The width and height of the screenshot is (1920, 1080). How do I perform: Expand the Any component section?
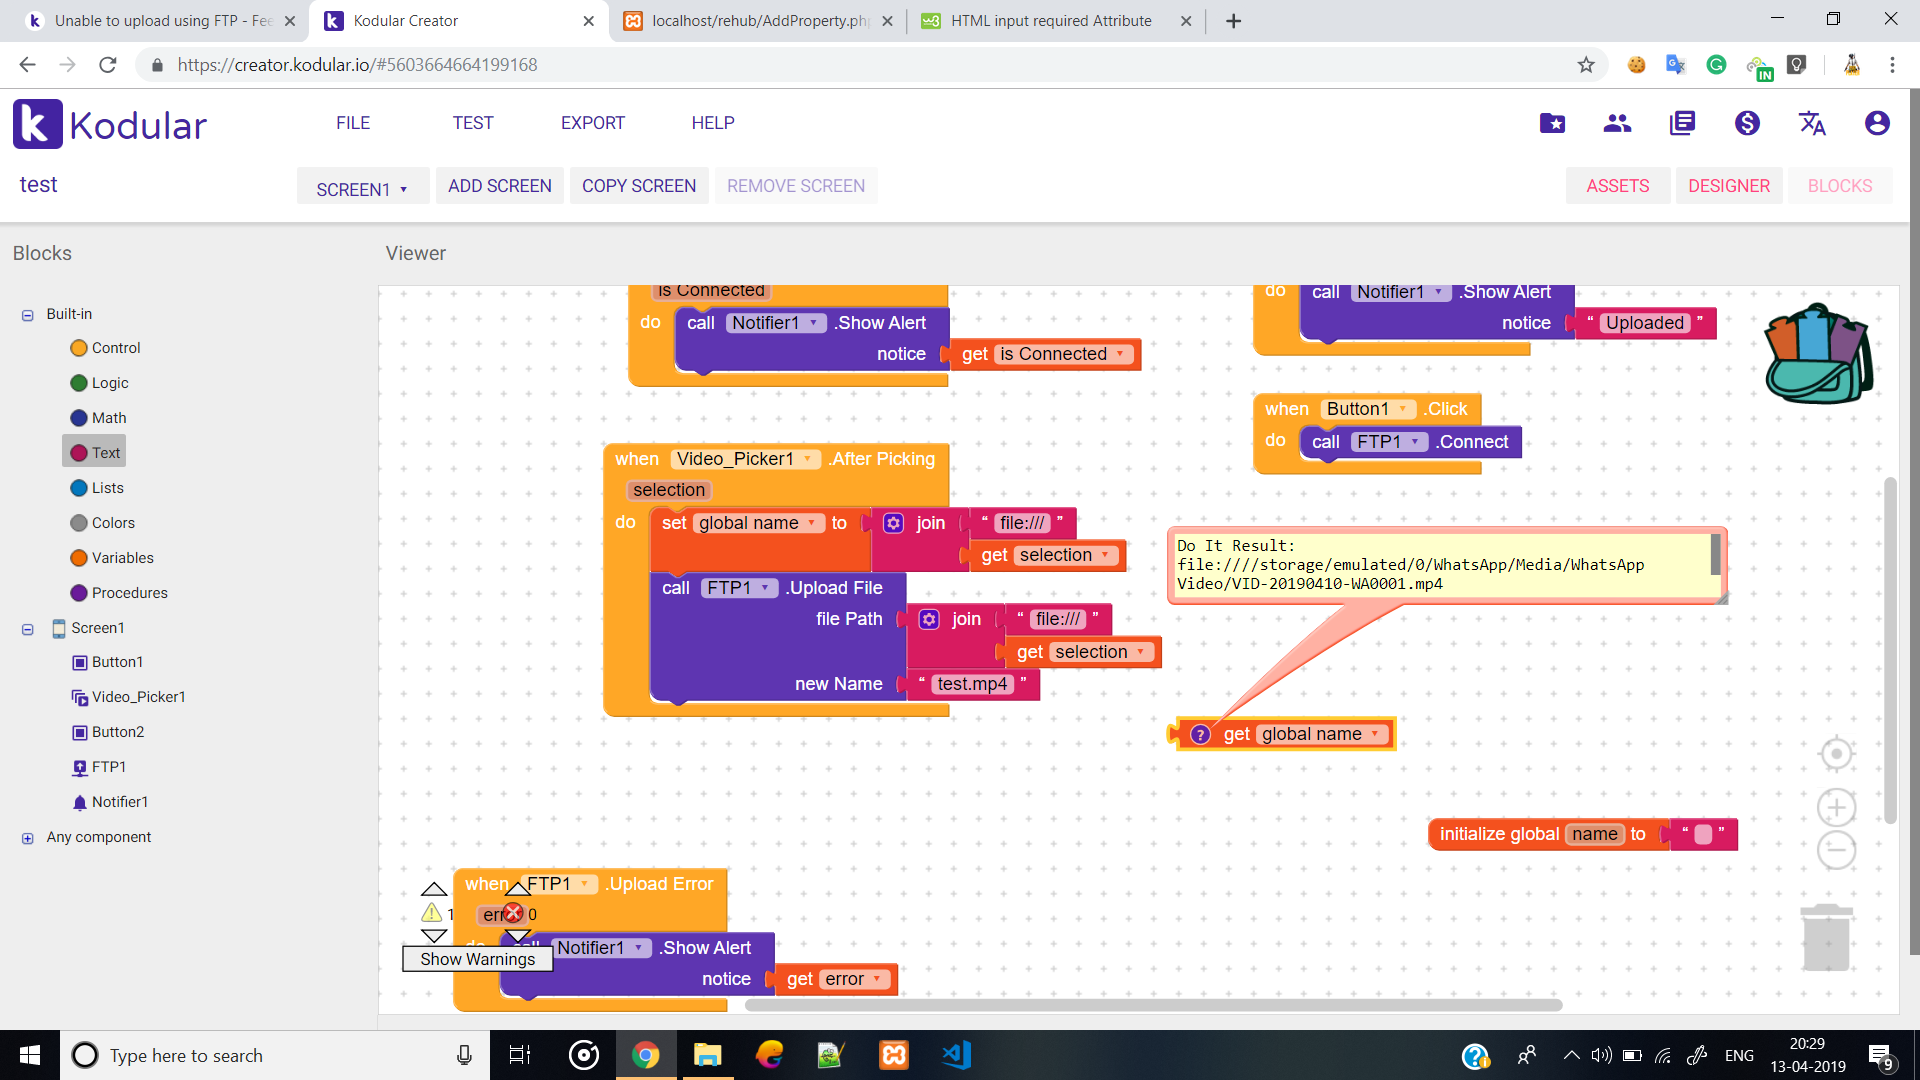28,838
